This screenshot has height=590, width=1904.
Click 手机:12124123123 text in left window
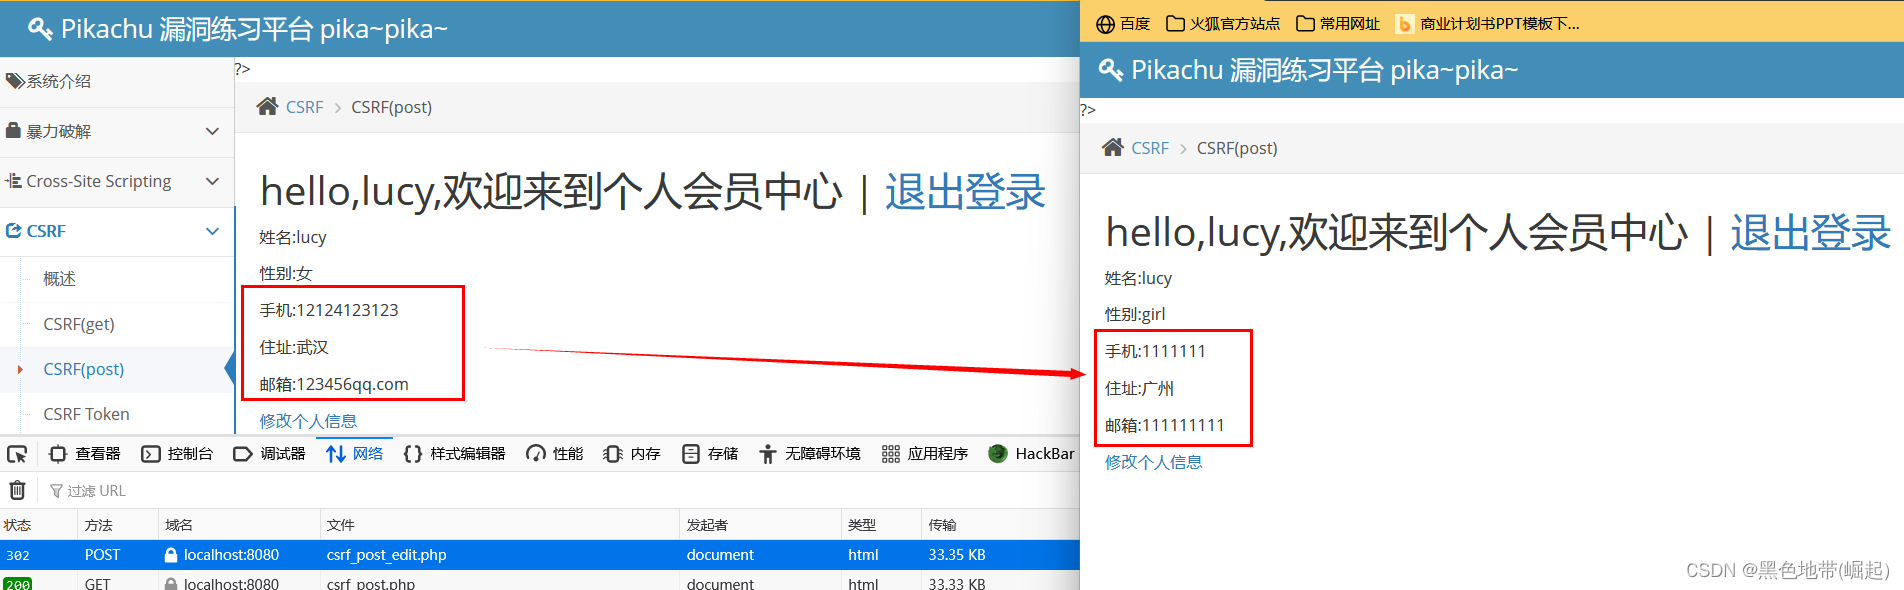329,310
